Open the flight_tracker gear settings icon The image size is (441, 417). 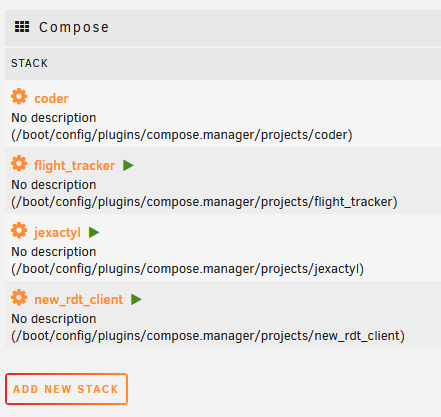(x=19, y=164)
